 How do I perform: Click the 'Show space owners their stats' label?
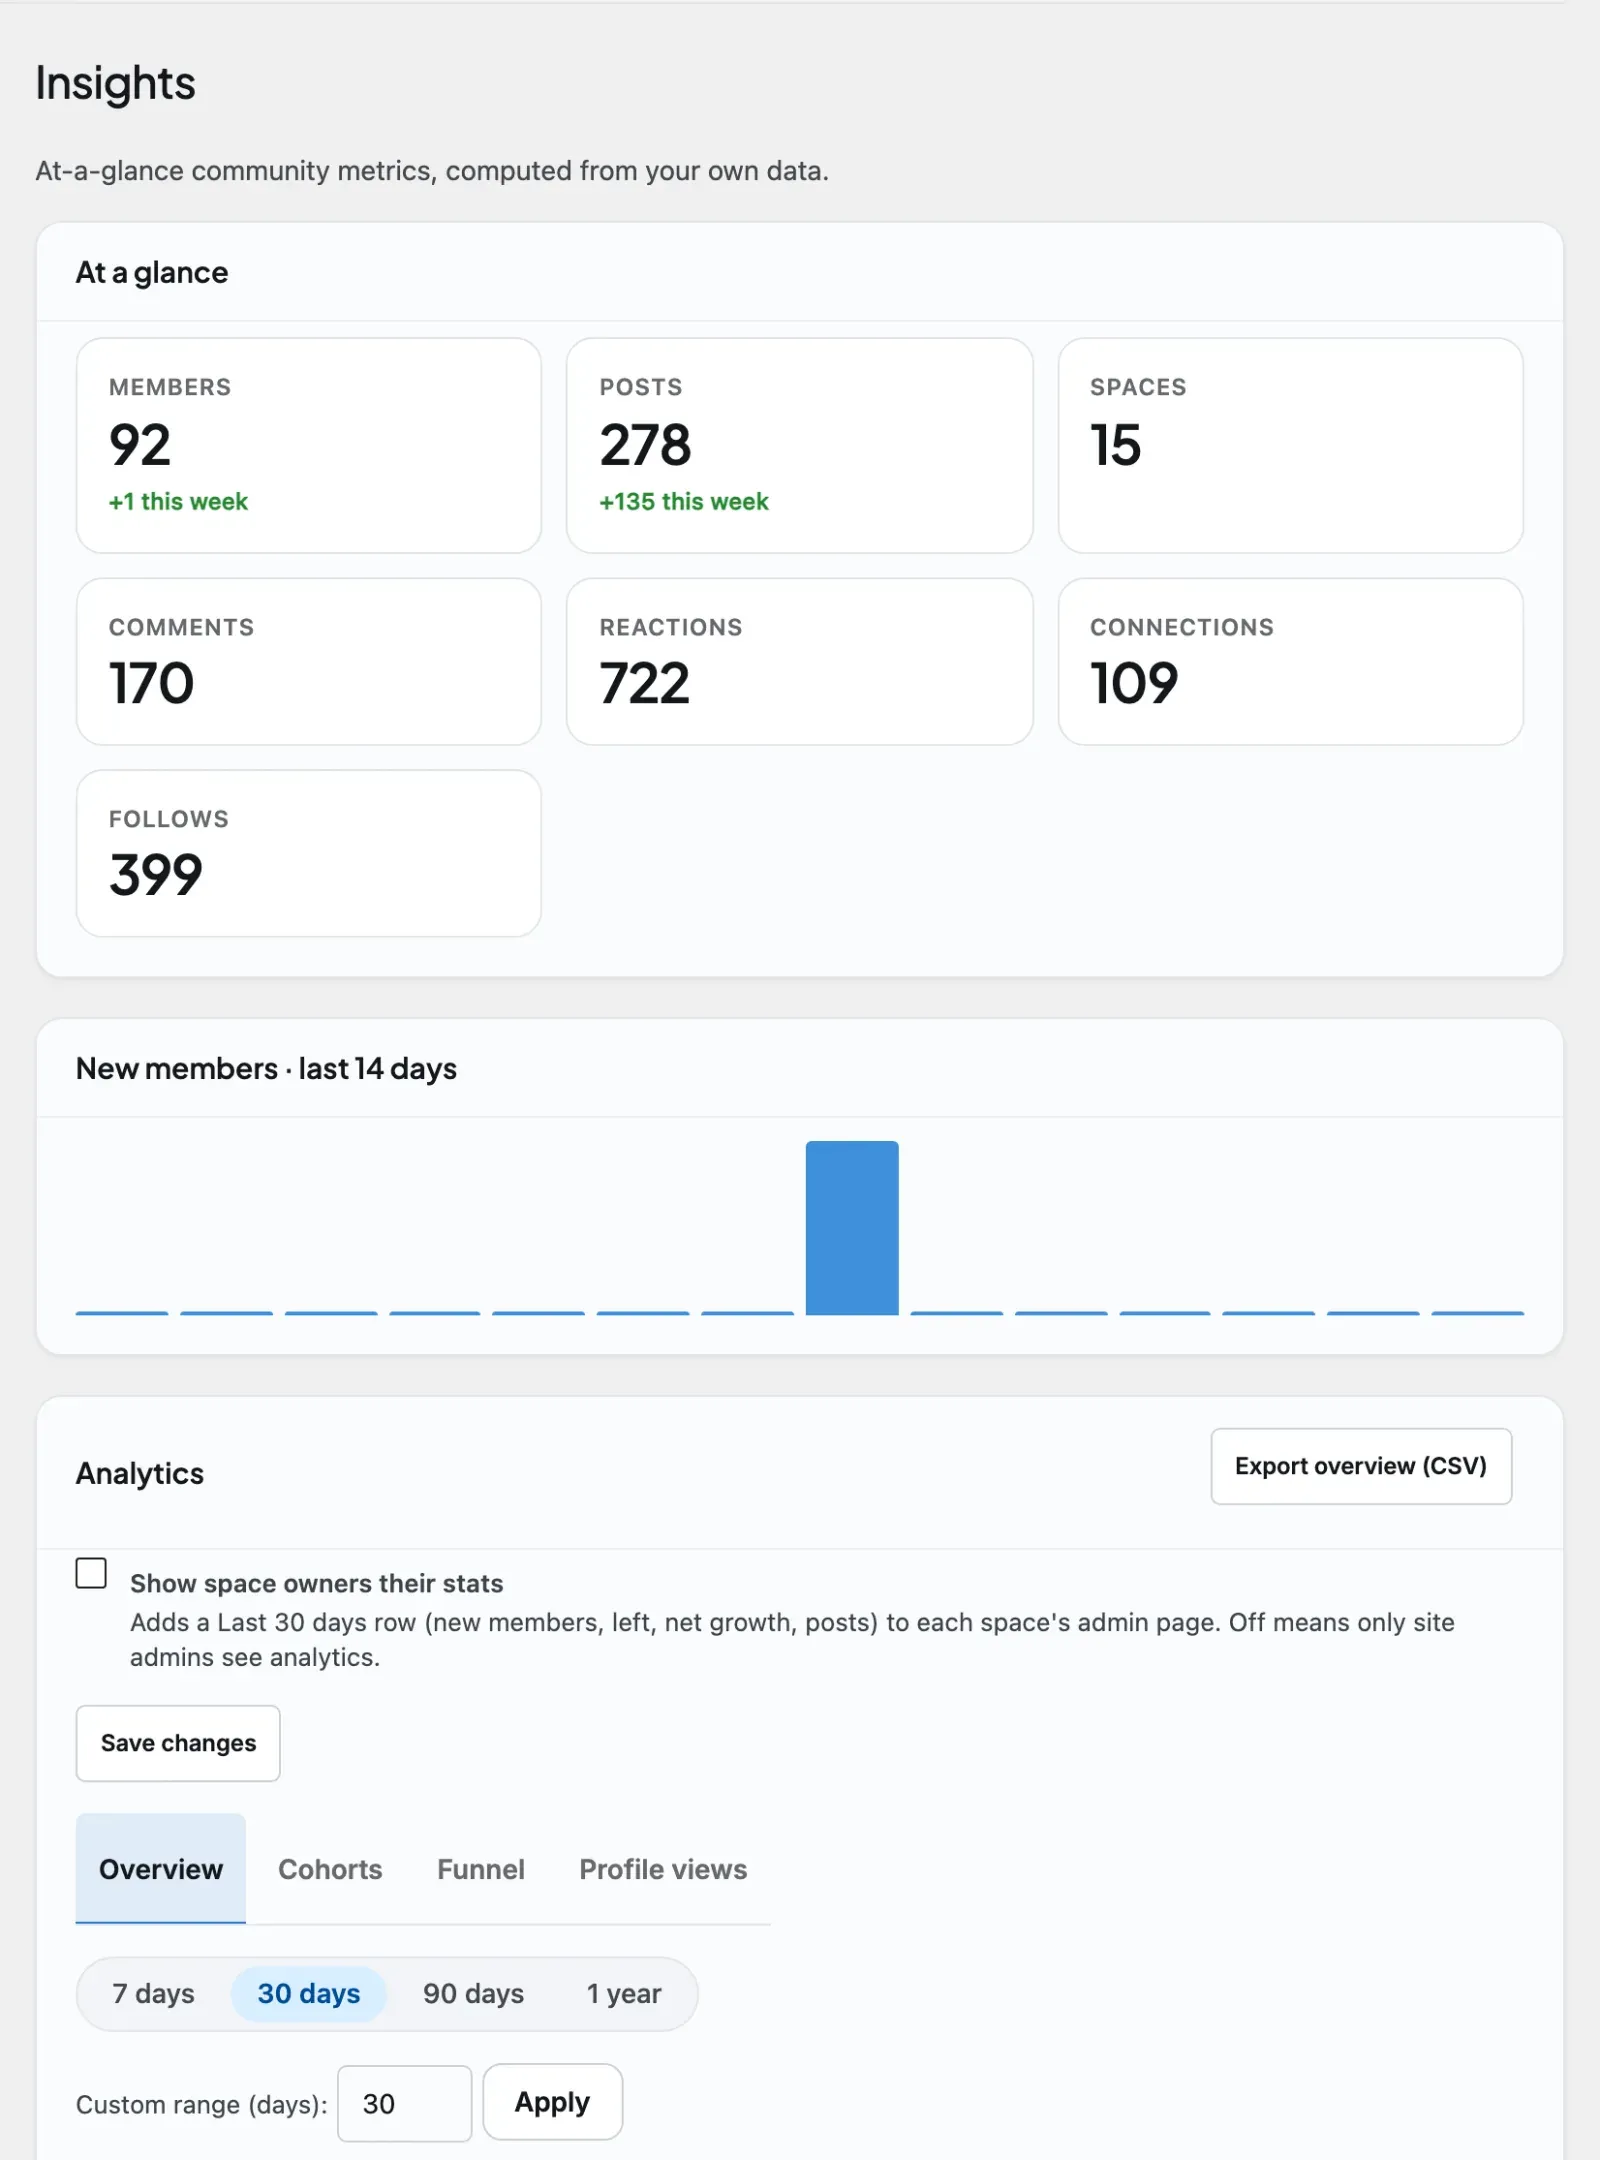(316, 1584)
